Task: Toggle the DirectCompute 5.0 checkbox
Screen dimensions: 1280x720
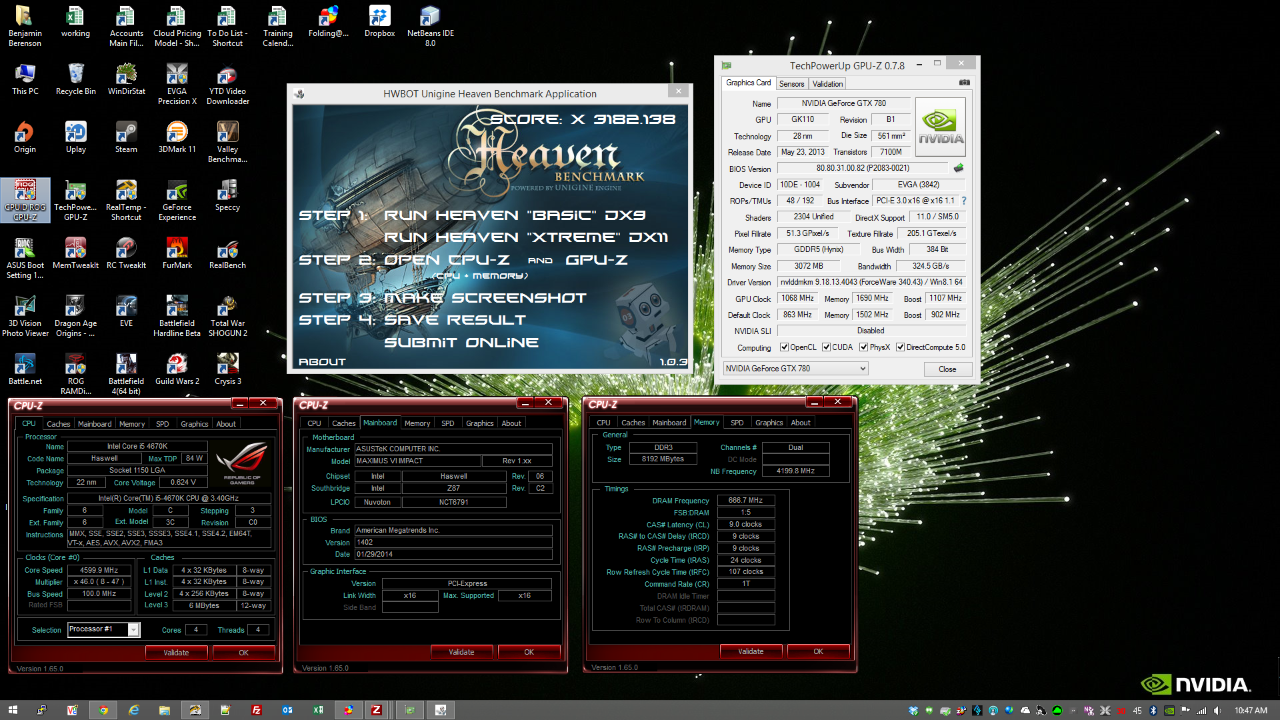Action: pos(900,347)
